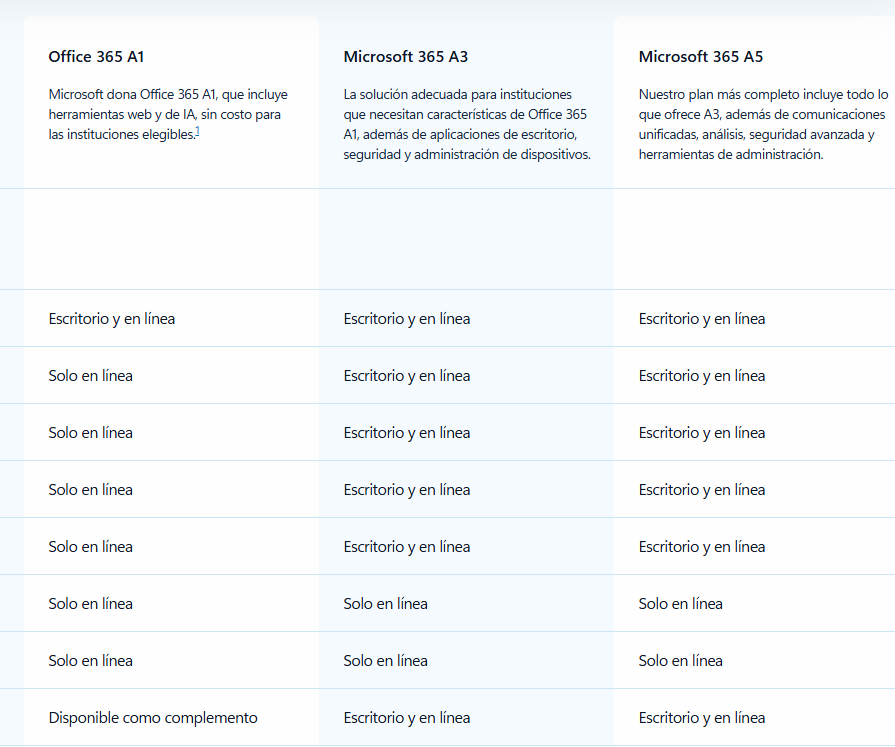Click first "Solo en línea" under Office 365 A1

91,375
